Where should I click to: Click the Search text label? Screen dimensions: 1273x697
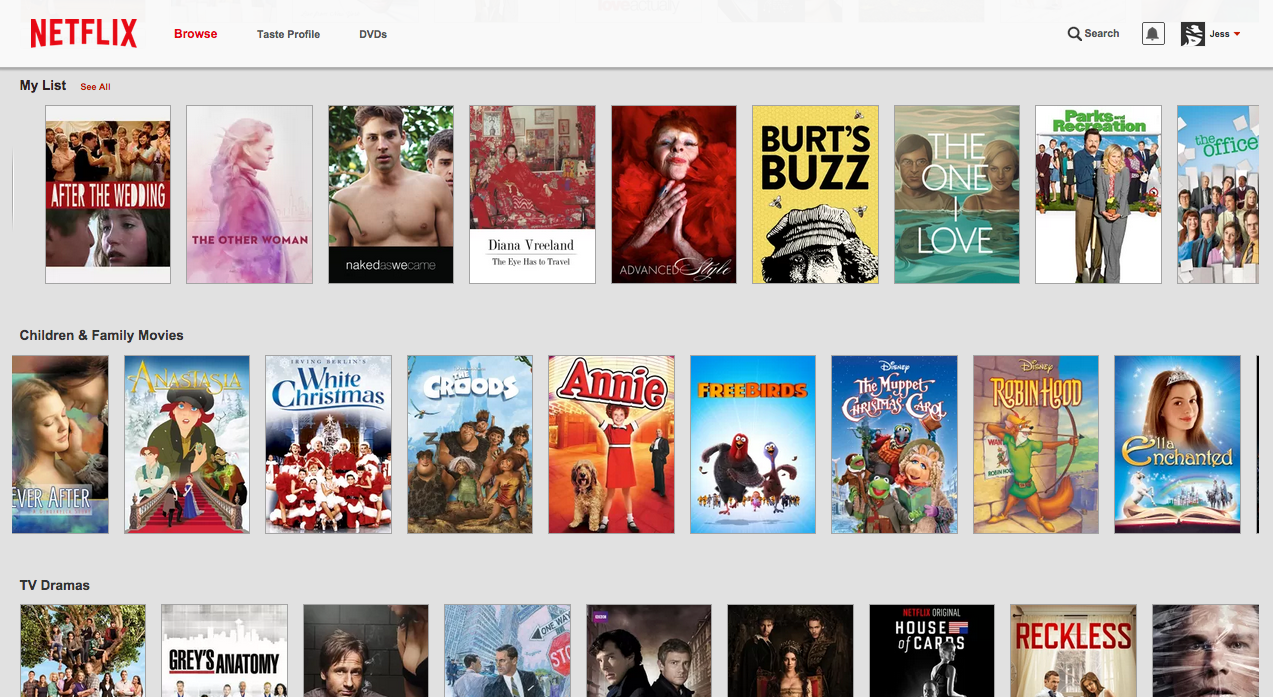click(x=1102, y=34)
